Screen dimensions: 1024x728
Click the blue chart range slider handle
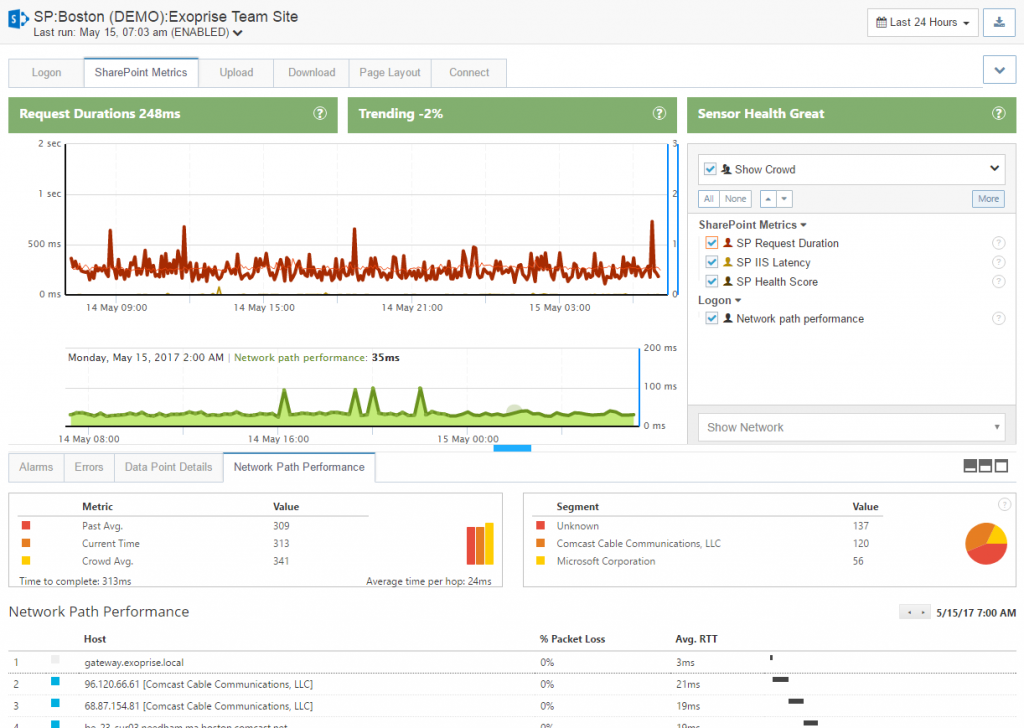(x=512, y=448)
